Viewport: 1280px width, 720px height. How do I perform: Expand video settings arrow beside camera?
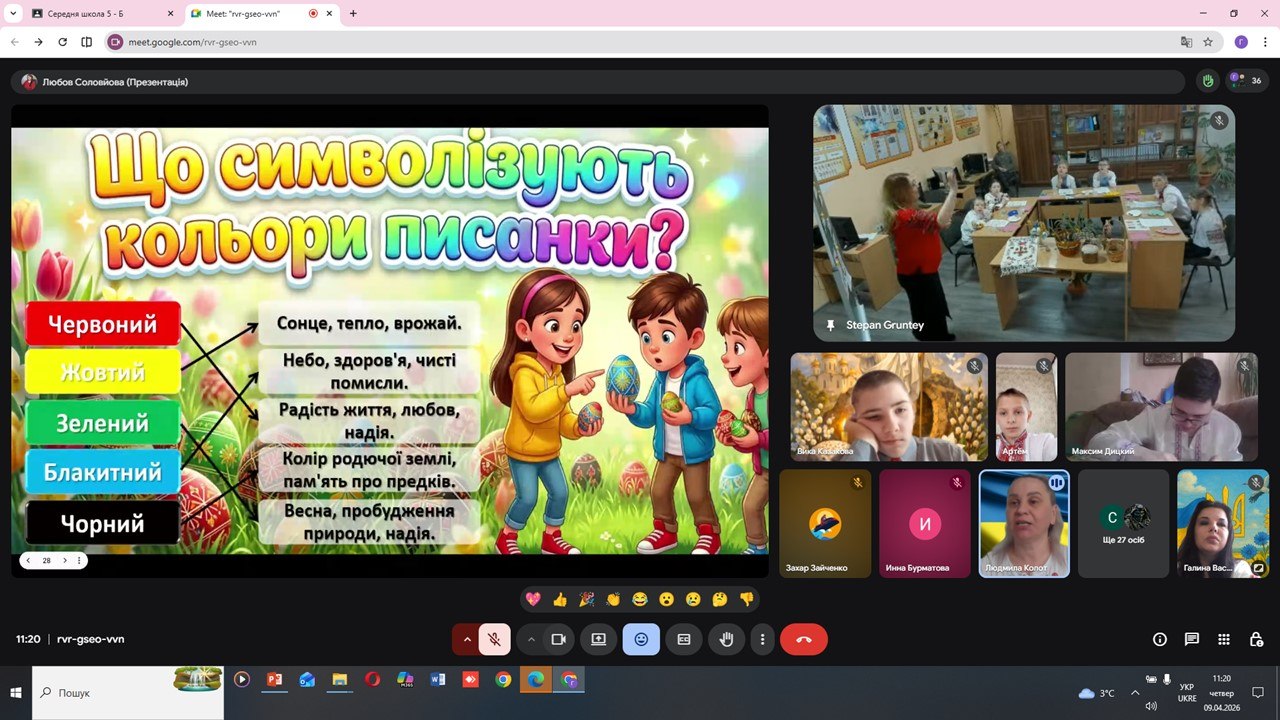click(531, 639)
